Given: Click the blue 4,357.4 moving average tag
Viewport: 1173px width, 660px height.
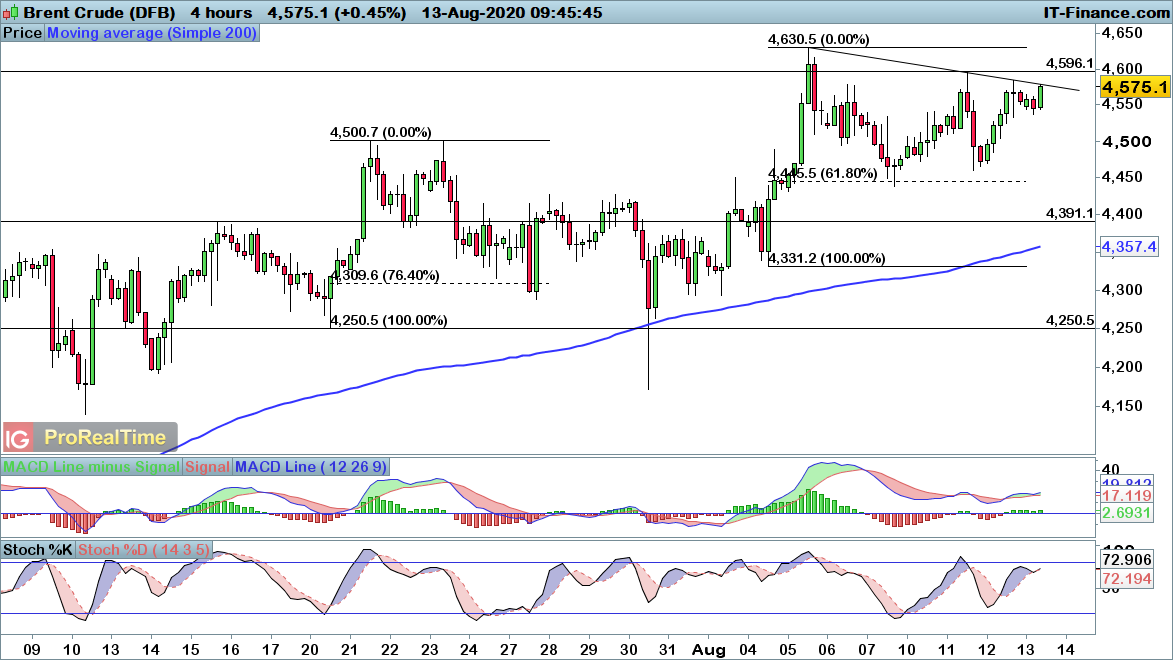Looking at the screenshot, I should point(1134,246).
